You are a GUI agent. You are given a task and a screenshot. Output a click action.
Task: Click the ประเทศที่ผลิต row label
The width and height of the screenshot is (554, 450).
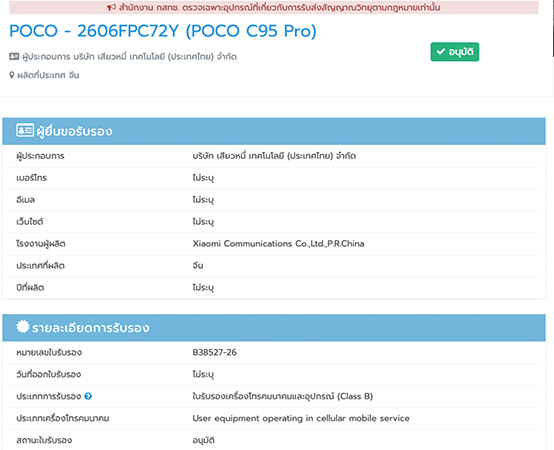[40, 266]
